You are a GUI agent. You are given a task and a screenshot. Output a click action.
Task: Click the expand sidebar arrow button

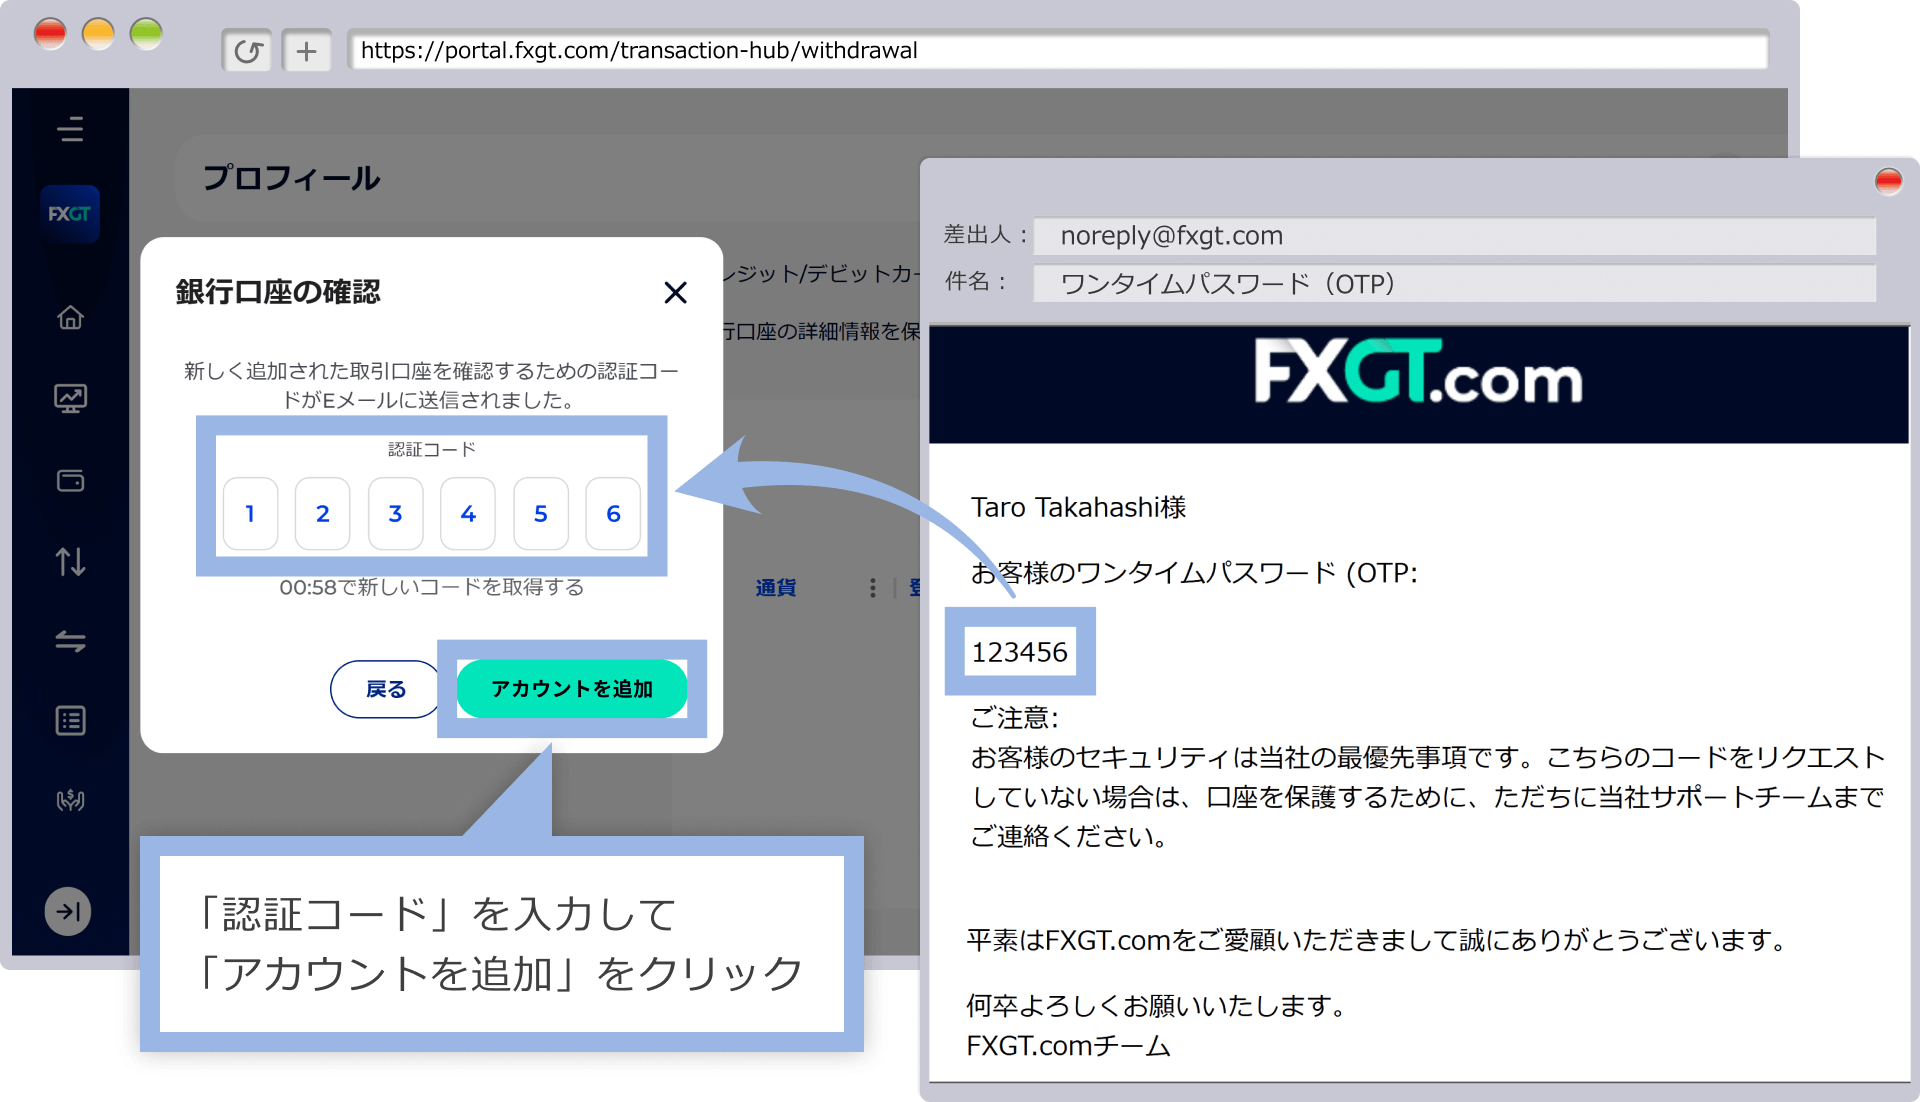tap(68, 911)
